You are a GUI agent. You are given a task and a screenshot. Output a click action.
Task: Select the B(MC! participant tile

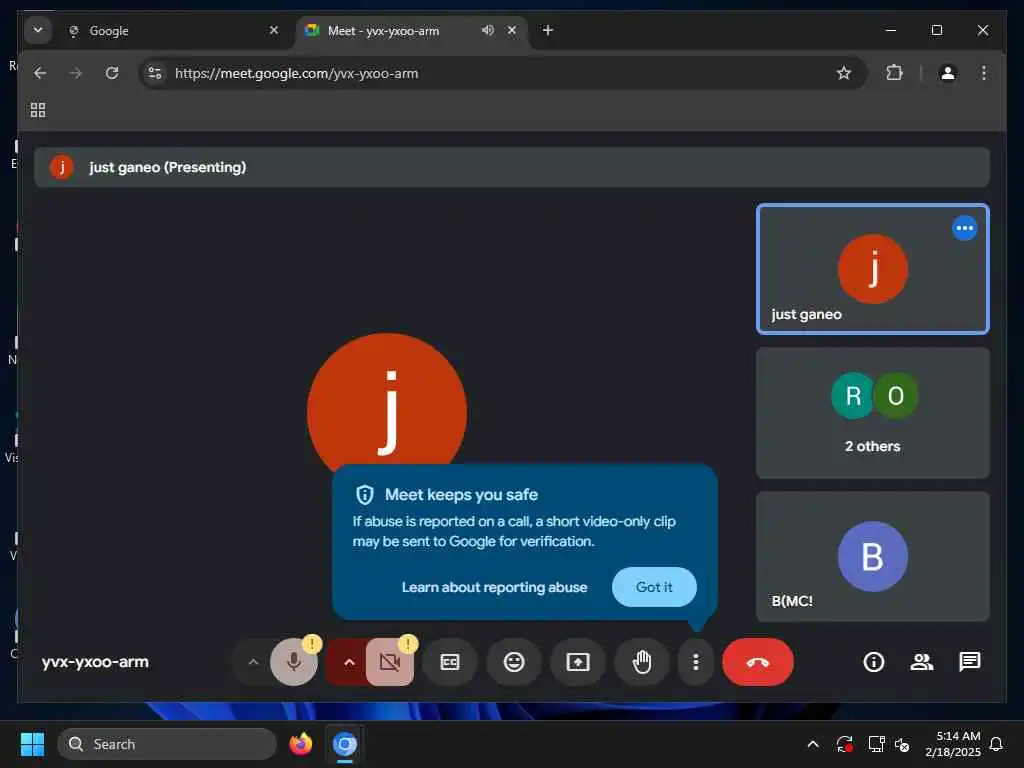pos(872,556)
